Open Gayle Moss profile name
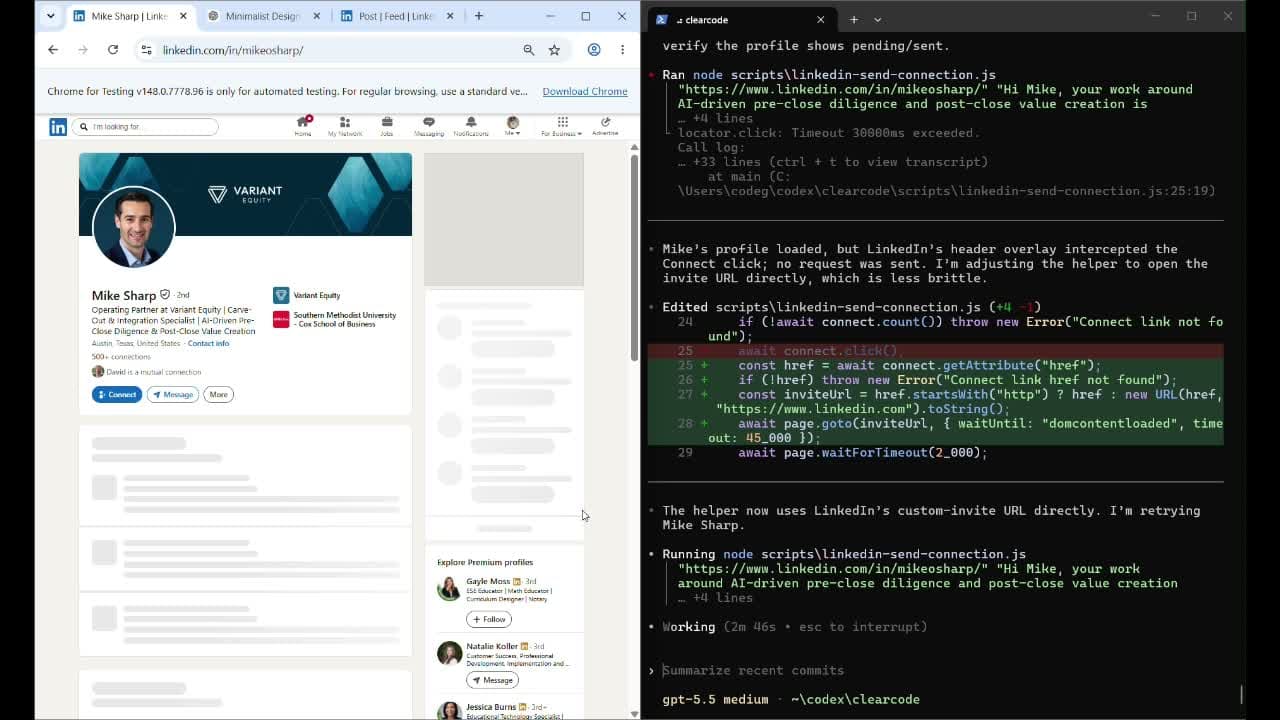1280x720 pixels. click(488, 581)
